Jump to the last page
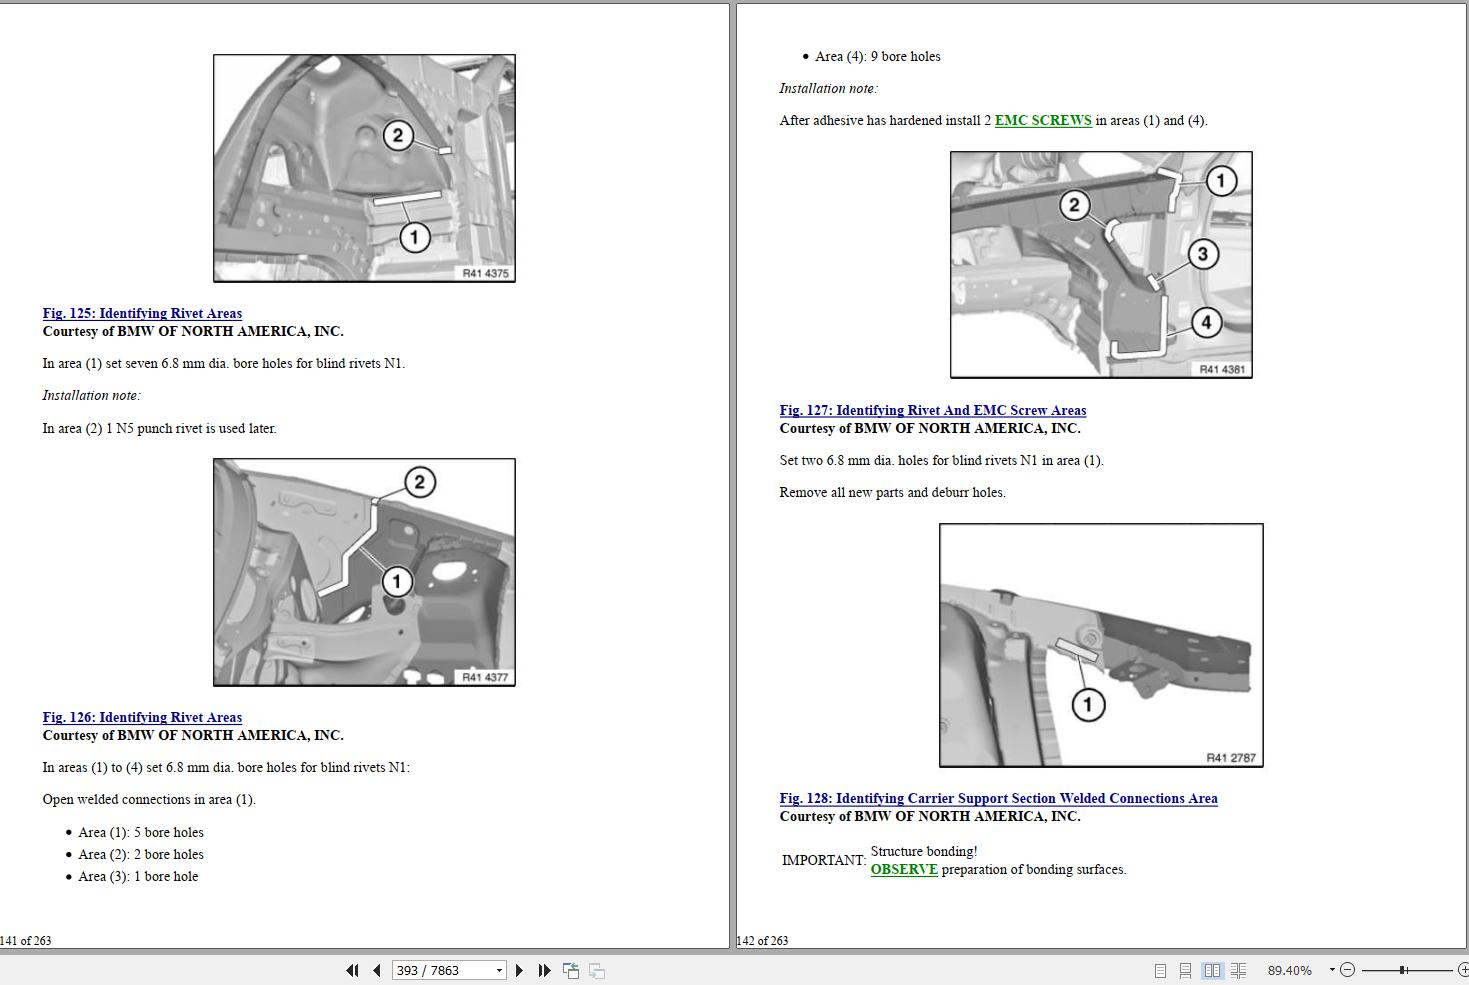Image resolution: width=1469 pixels, height=985 pixels. [544, 970]
